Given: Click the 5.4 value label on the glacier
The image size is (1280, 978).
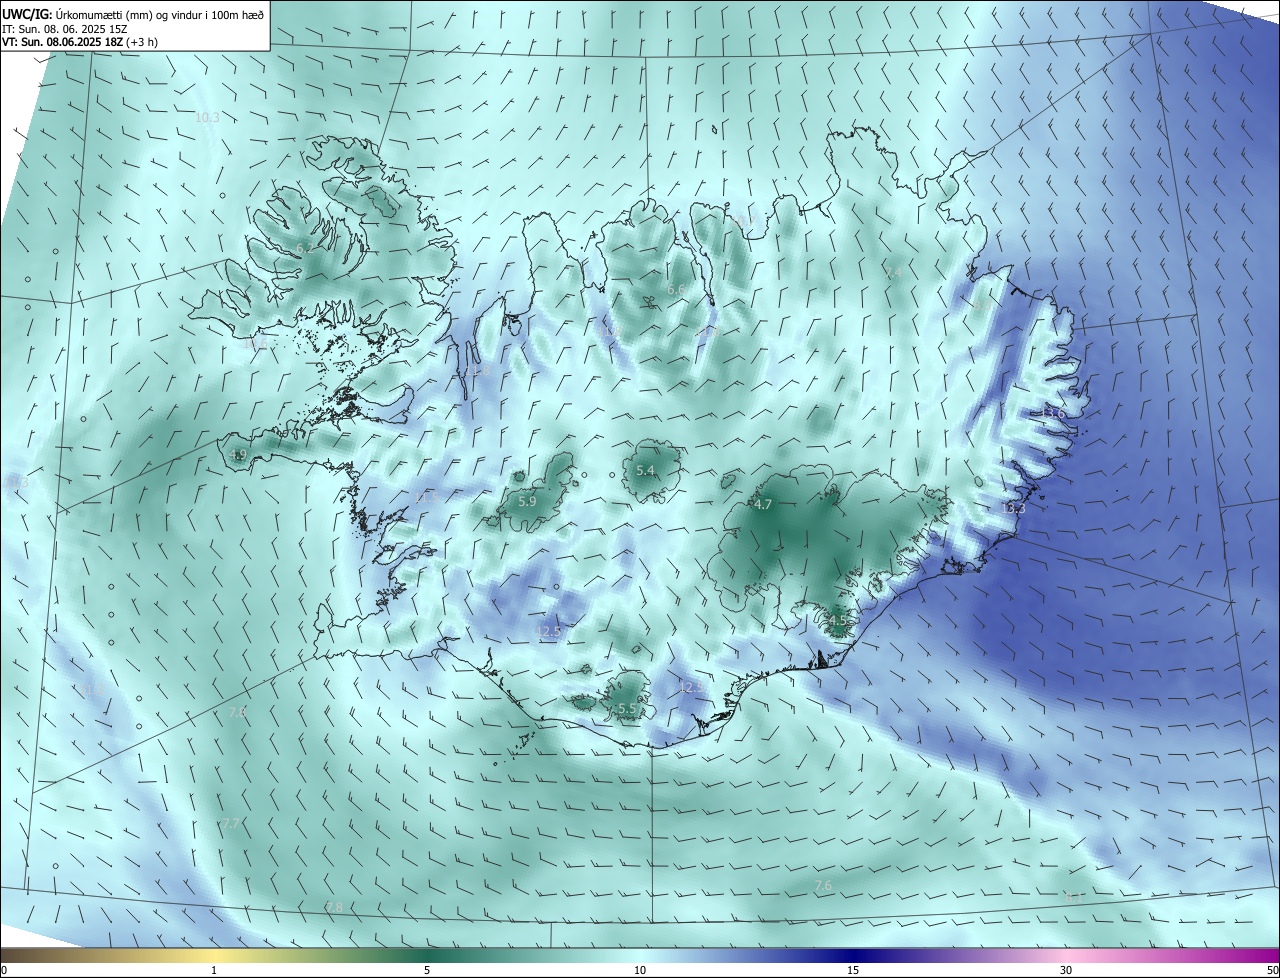Looking at the screenshot, I should [645, 470].
